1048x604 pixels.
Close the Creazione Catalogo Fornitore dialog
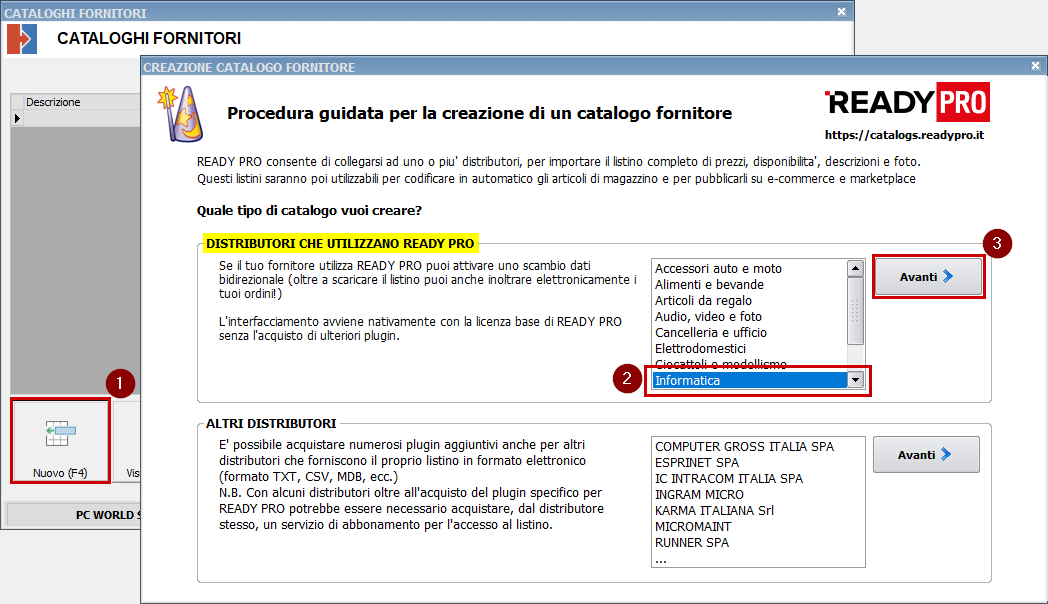pyautogui.click(x=1035, y=65)
